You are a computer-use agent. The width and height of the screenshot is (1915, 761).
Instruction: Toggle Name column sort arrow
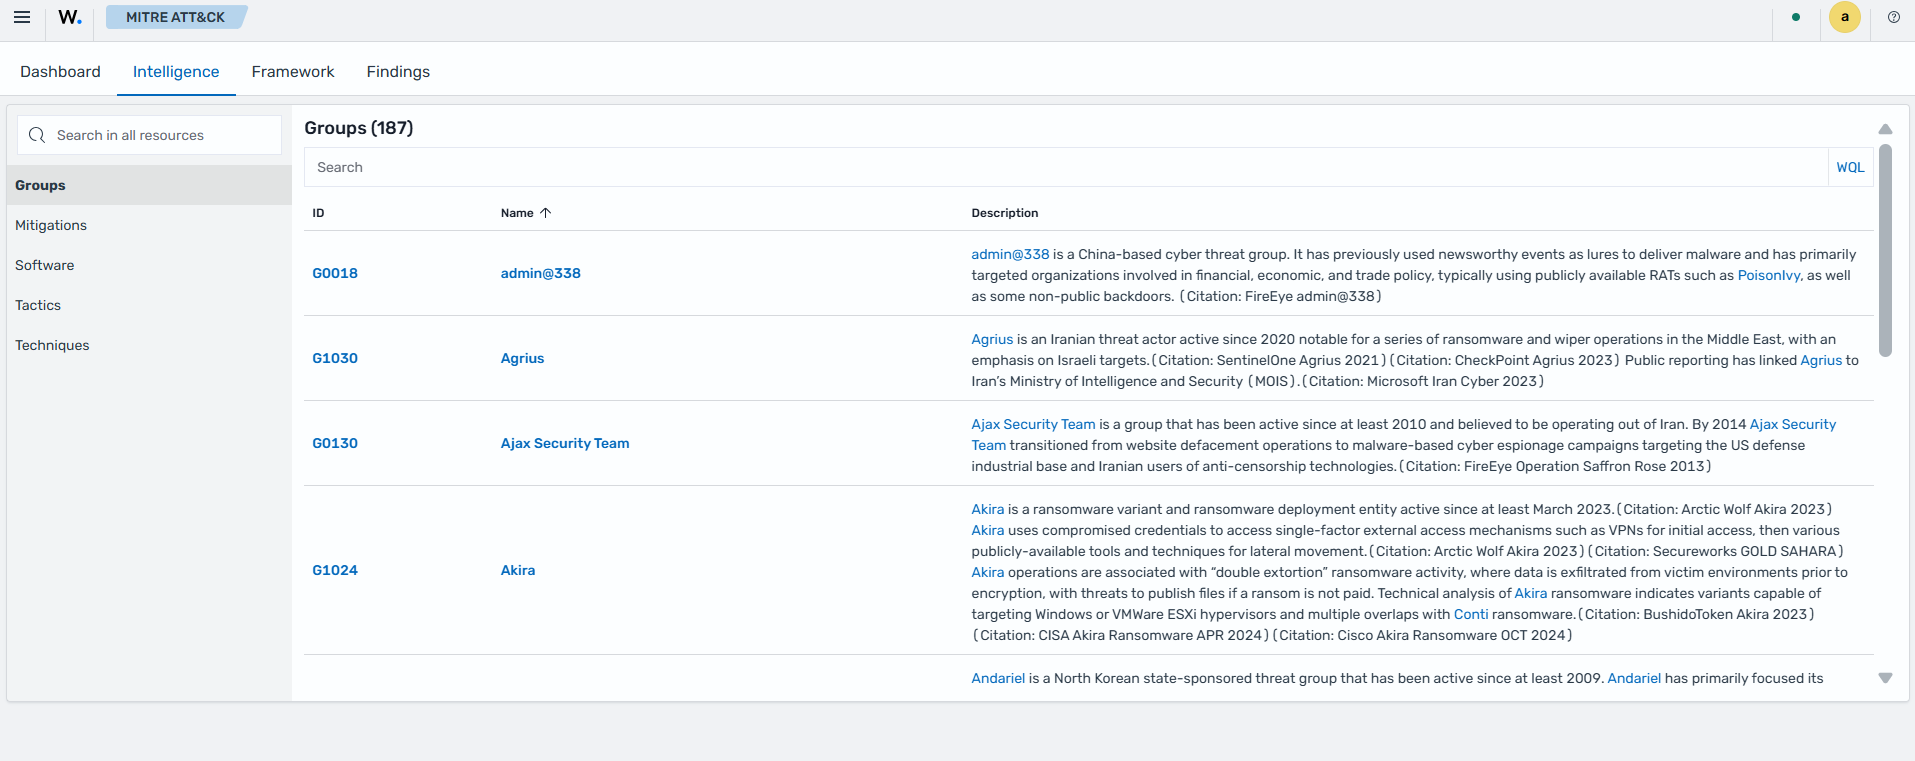(545, 213)
